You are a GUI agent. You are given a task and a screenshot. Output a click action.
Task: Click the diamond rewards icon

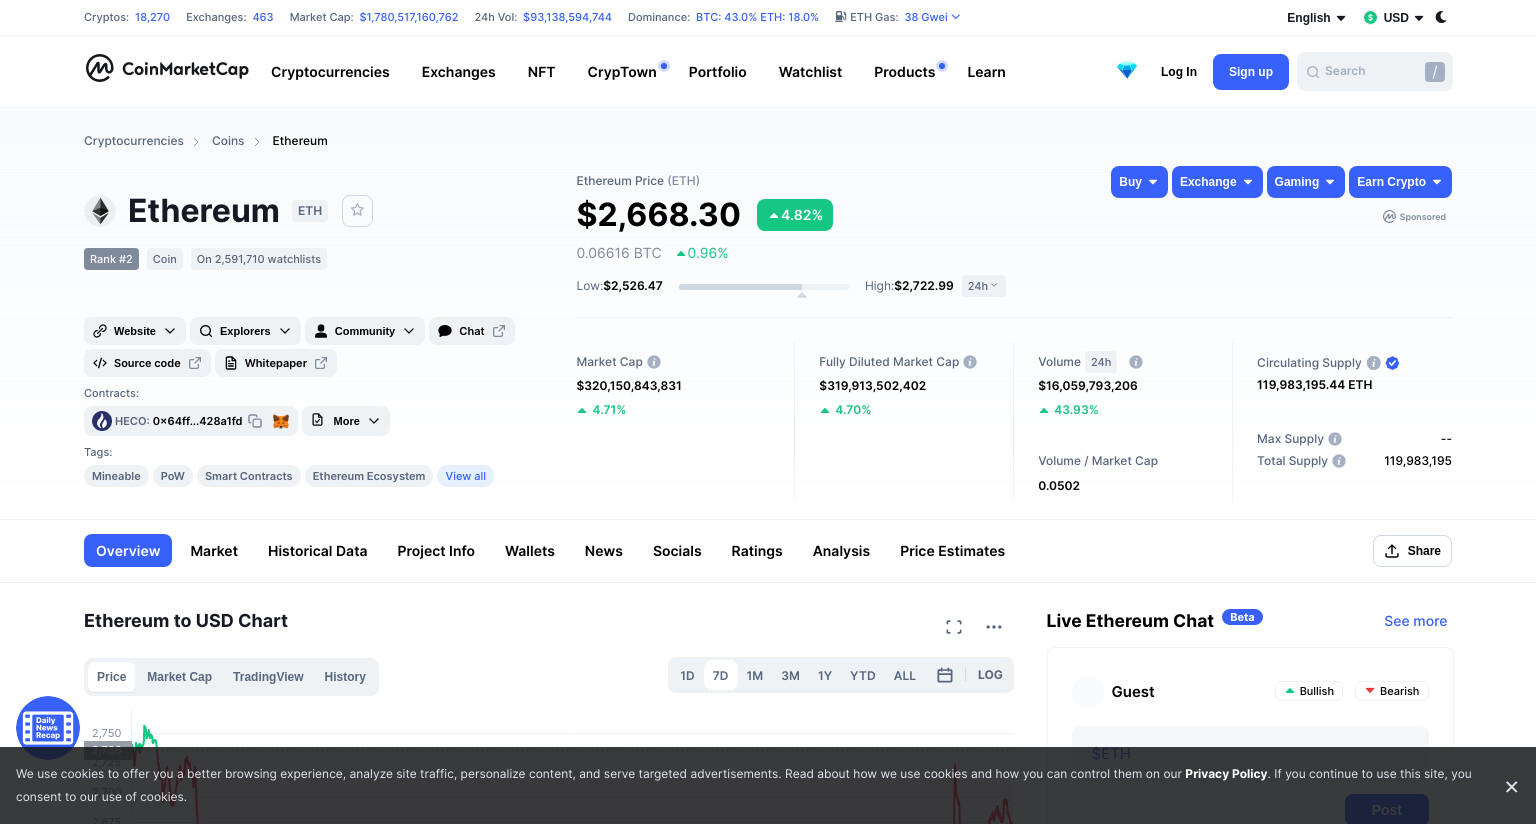[1127, 71]
